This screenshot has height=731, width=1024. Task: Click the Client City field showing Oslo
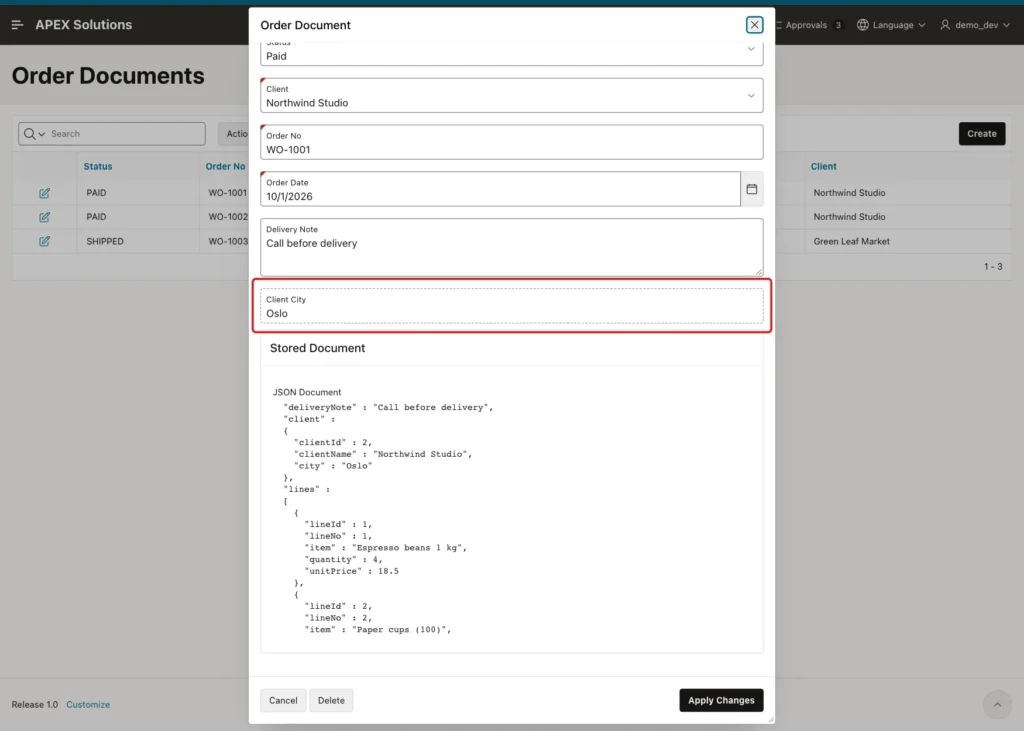(511, 306)
